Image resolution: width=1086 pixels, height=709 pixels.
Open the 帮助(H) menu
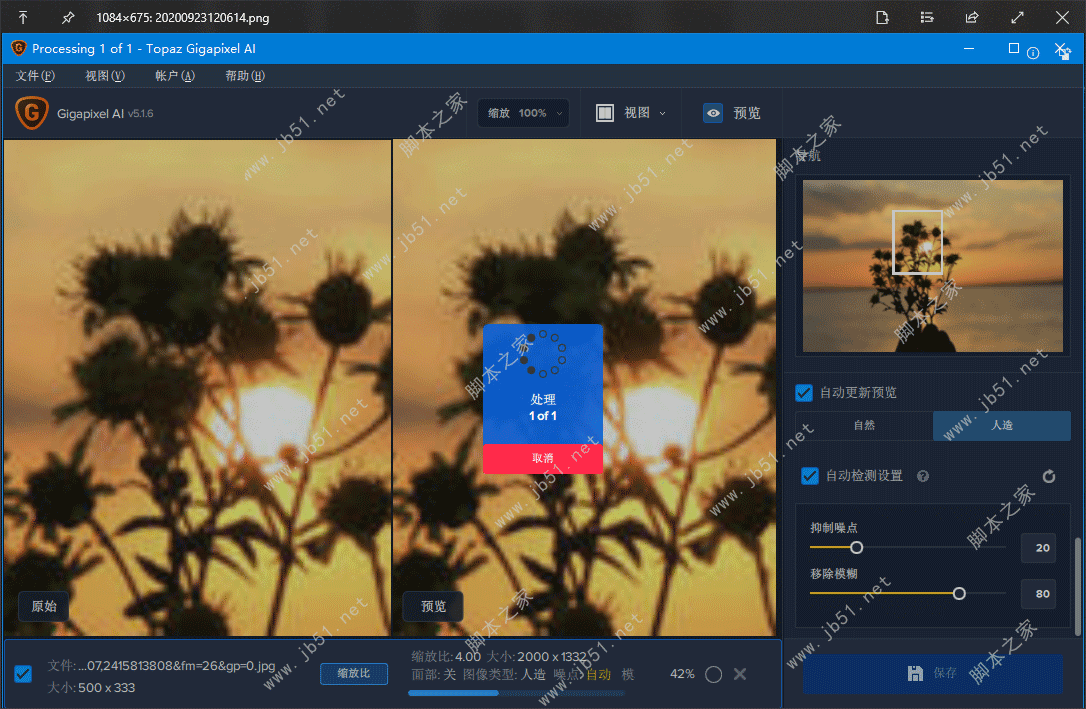(x=244, y=75)
